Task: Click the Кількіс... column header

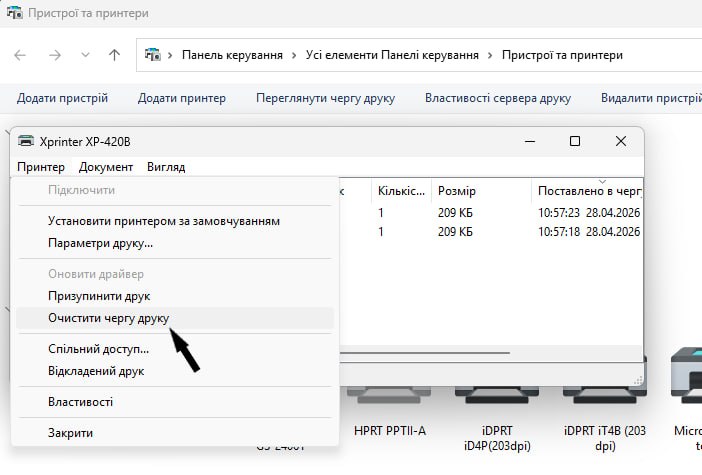Action: [x=401, y=191]
